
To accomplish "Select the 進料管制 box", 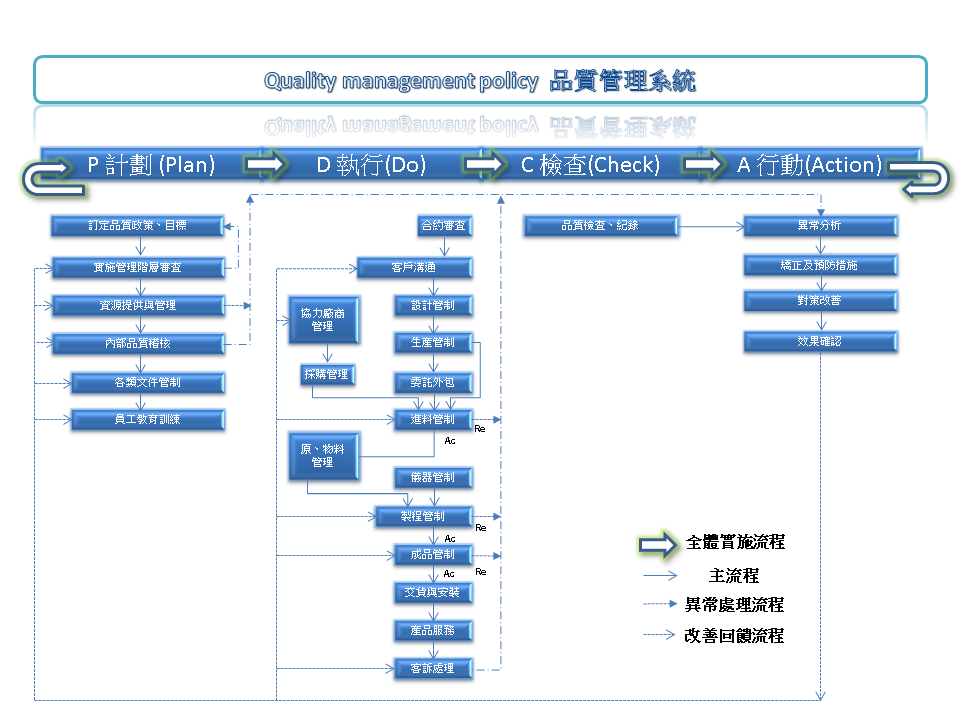I will [433, 419].
